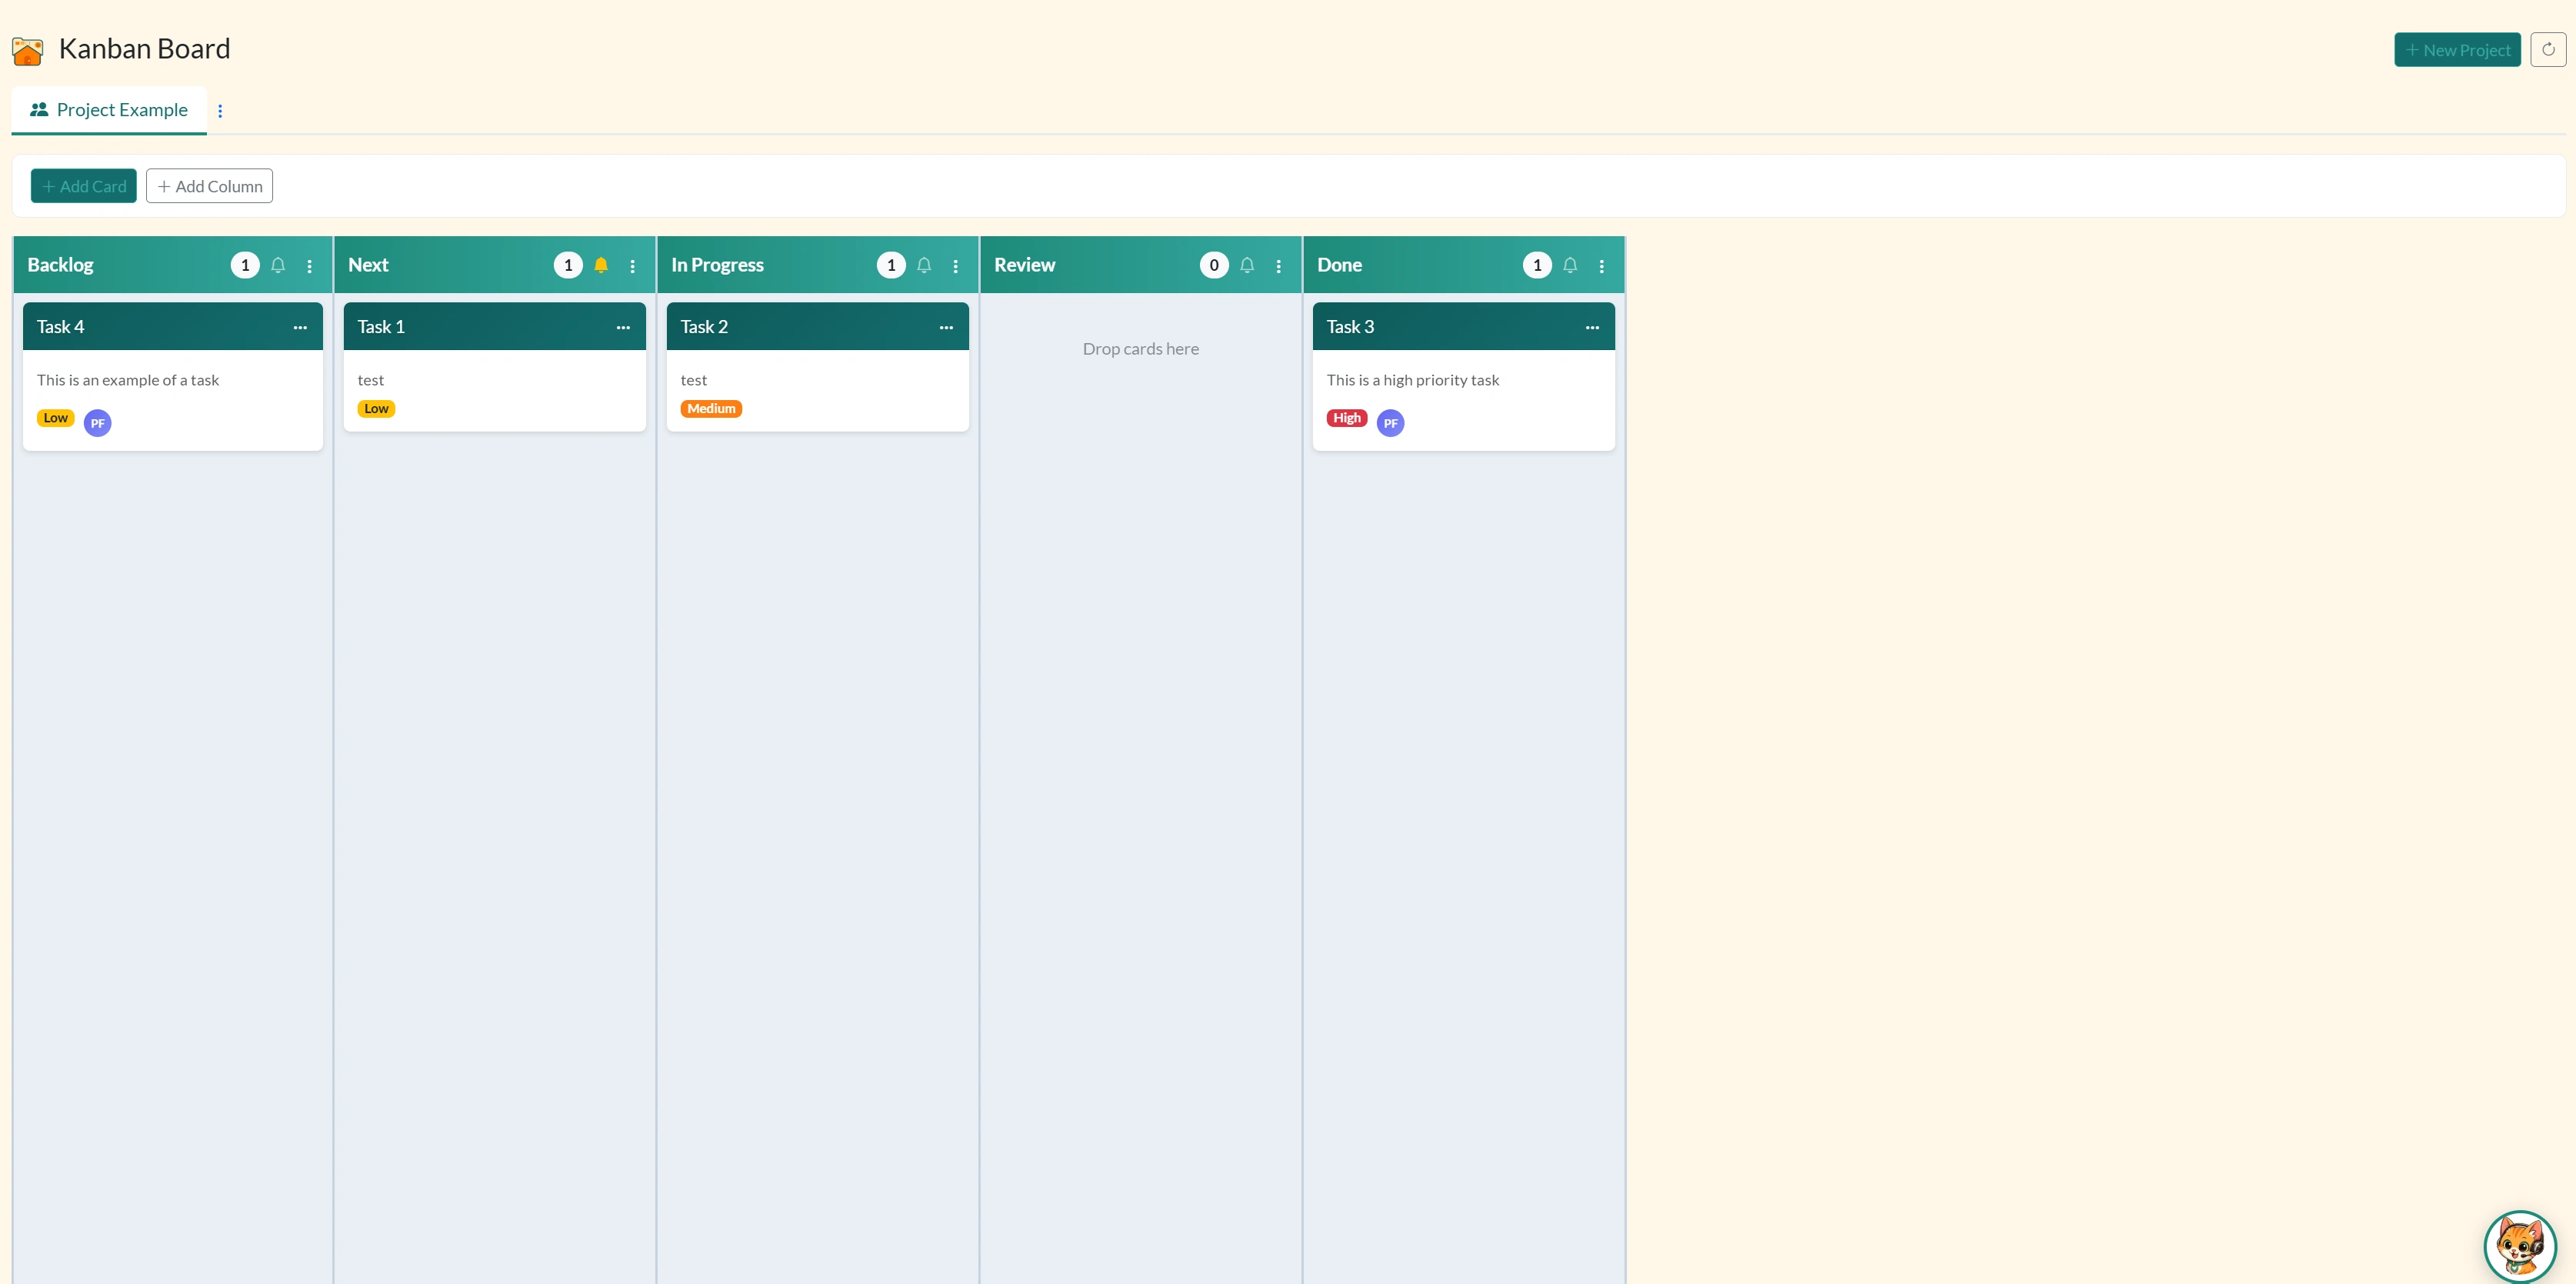2576x1284 pixels.
Task: Click the folder icon next to Kanban Board title
Action: (27, 50)
